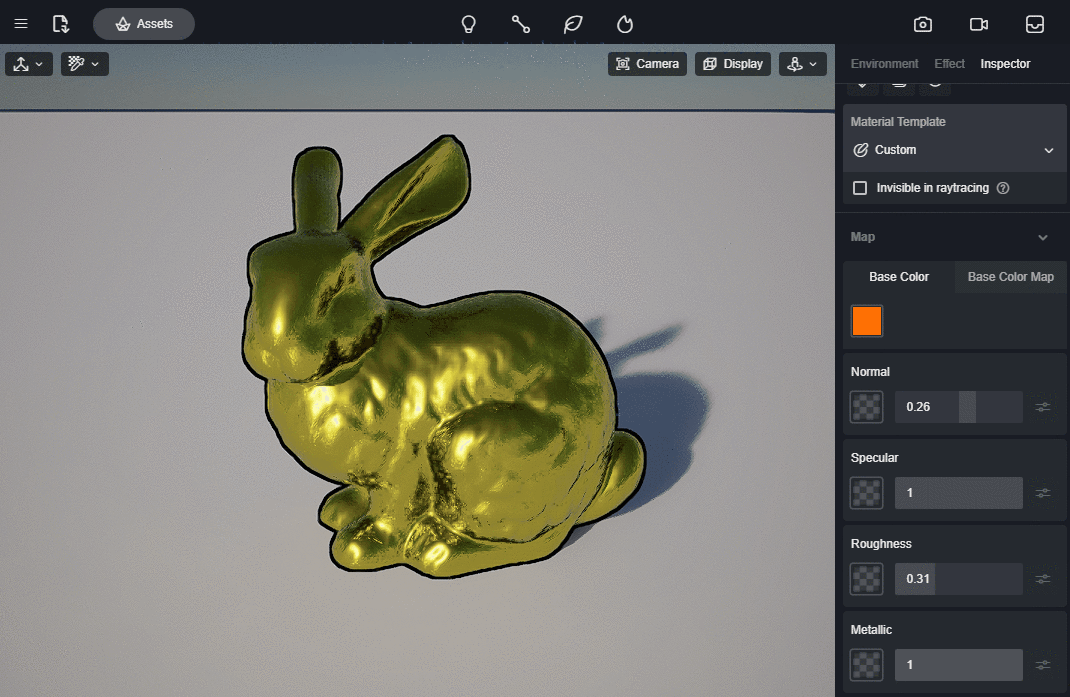Open Specular advanced settings sliders icon
1070x697 pixels.
[x=1043, y=493]
